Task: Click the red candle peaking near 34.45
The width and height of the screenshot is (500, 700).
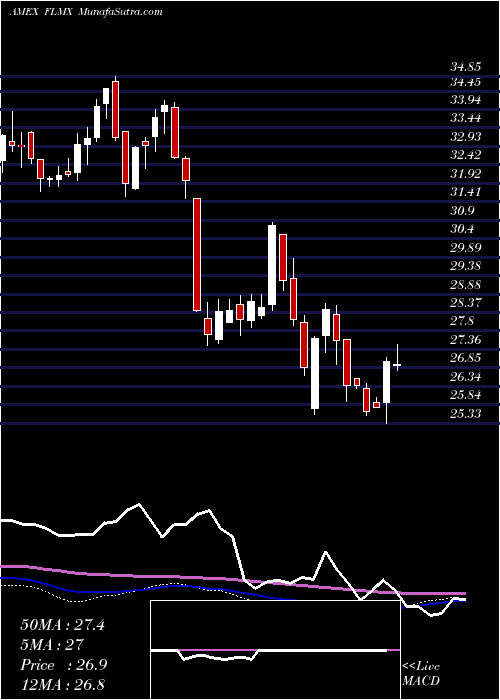Action: 116,109
